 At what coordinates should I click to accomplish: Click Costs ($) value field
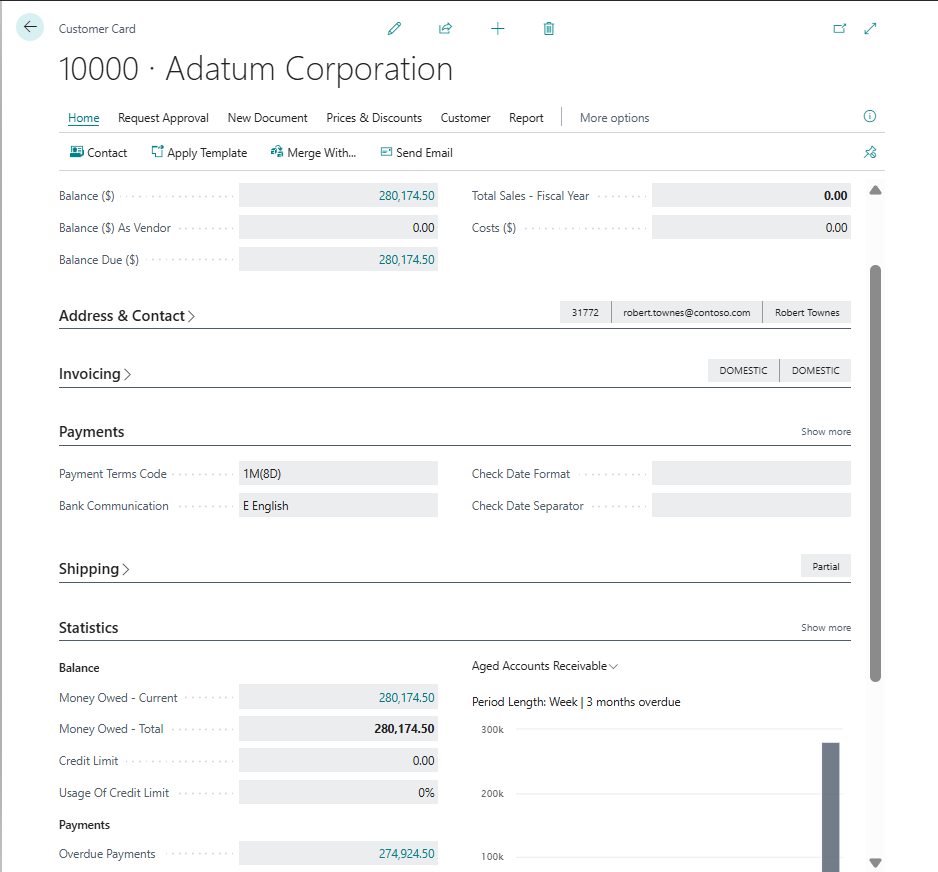pyautogui.click(x=751, y=228)
